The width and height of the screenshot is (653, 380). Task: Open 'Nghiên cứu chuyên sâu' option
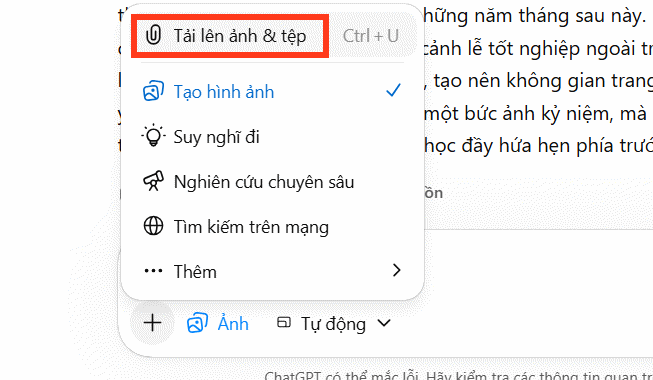273,182
